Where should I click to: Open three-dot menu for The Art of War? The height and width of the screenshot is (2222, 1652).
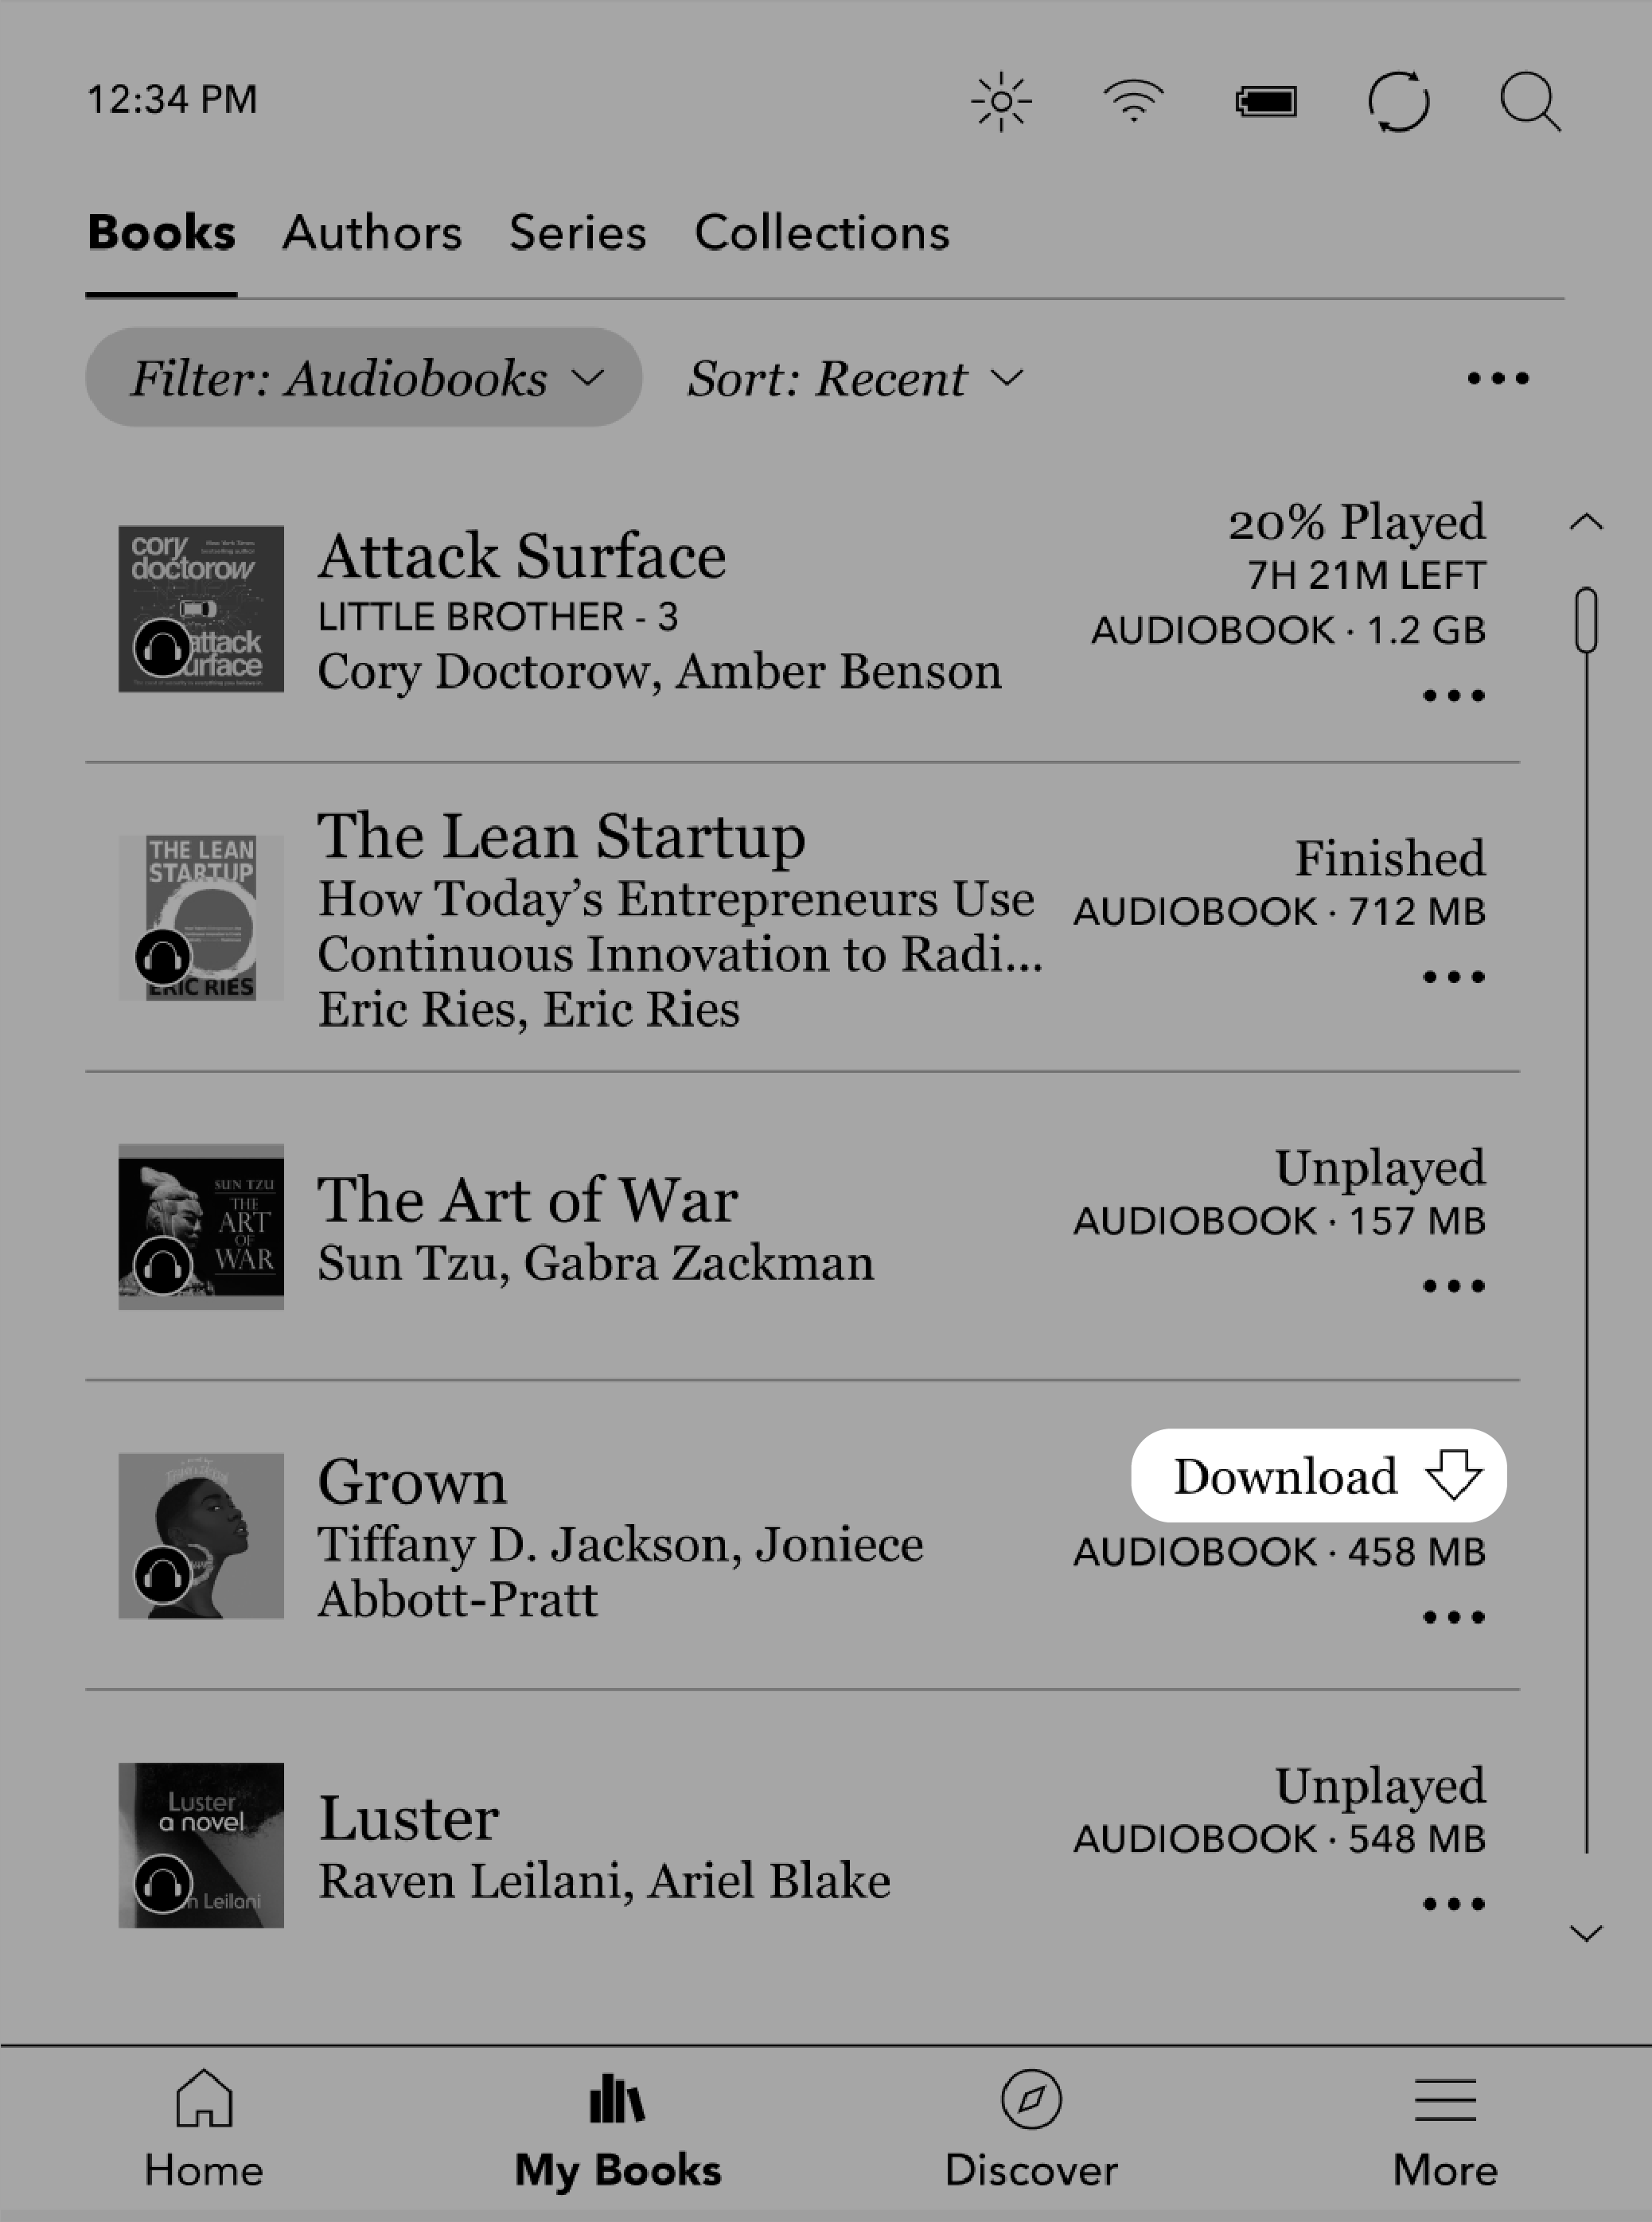tap(1454, 1287)
